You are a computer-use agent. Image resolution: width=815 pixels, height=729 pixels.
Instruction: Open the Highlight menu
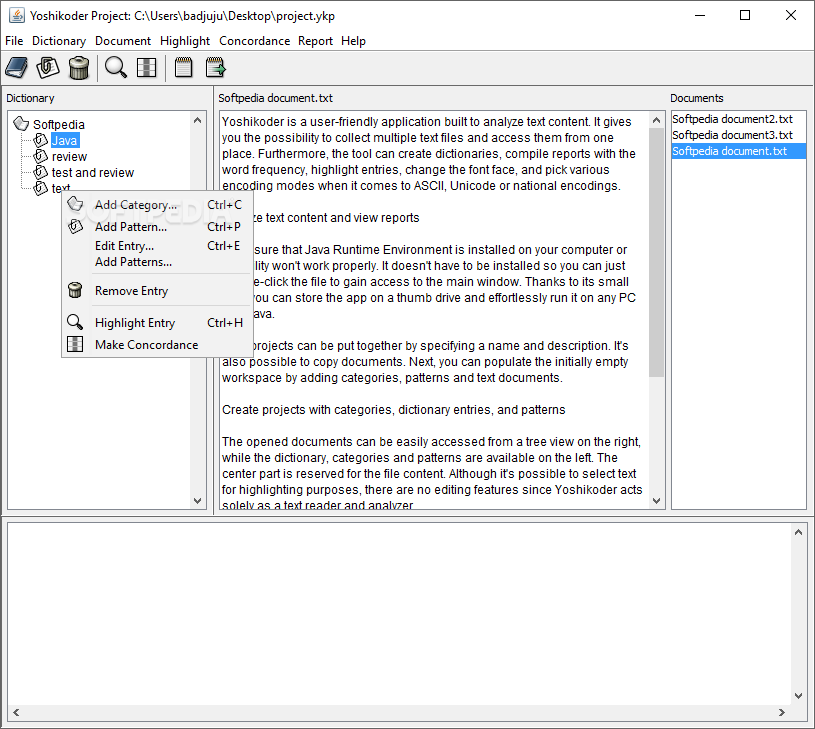point(185,41)
